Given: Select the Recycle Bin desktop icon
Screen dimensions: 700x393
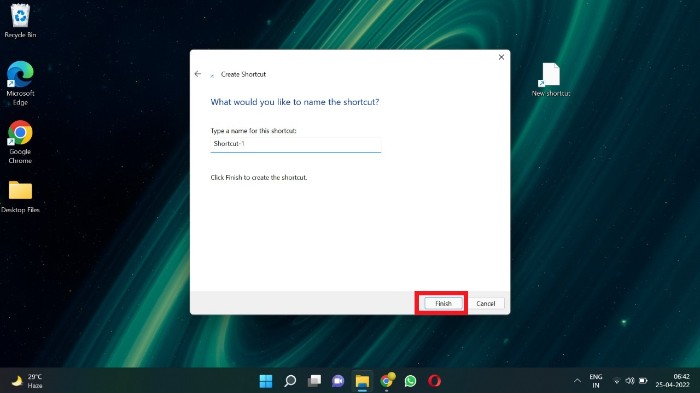Looking at the screenshot, I should coord(20,21).
